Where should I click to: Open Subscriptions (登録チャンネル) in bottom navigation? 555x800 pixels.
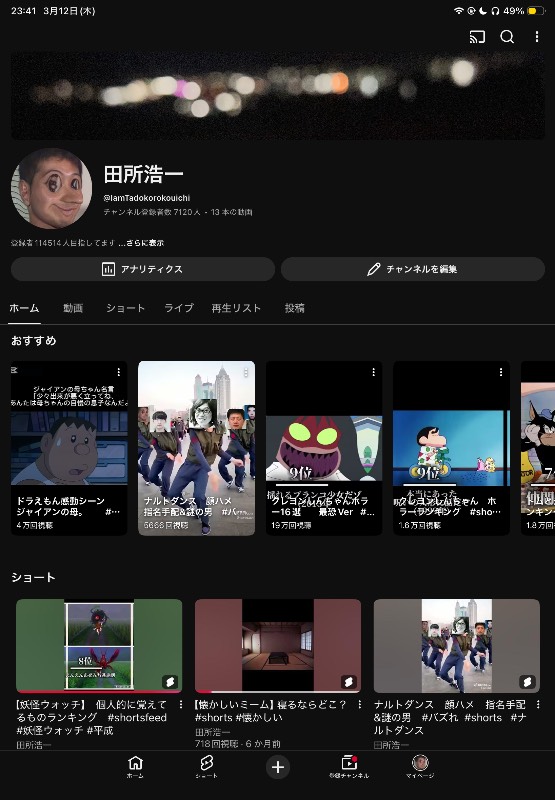(x=349, y=766)
